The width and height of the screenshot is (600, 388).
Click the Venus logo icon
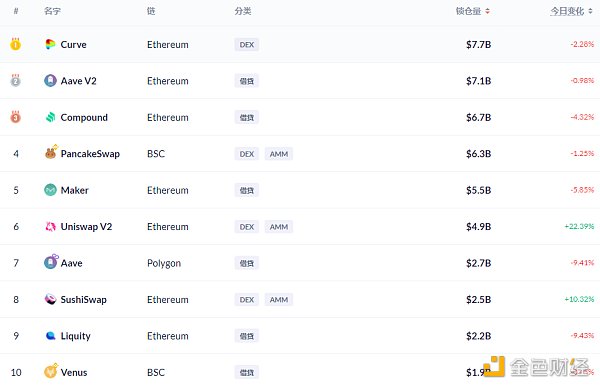(x=51, y=371)
